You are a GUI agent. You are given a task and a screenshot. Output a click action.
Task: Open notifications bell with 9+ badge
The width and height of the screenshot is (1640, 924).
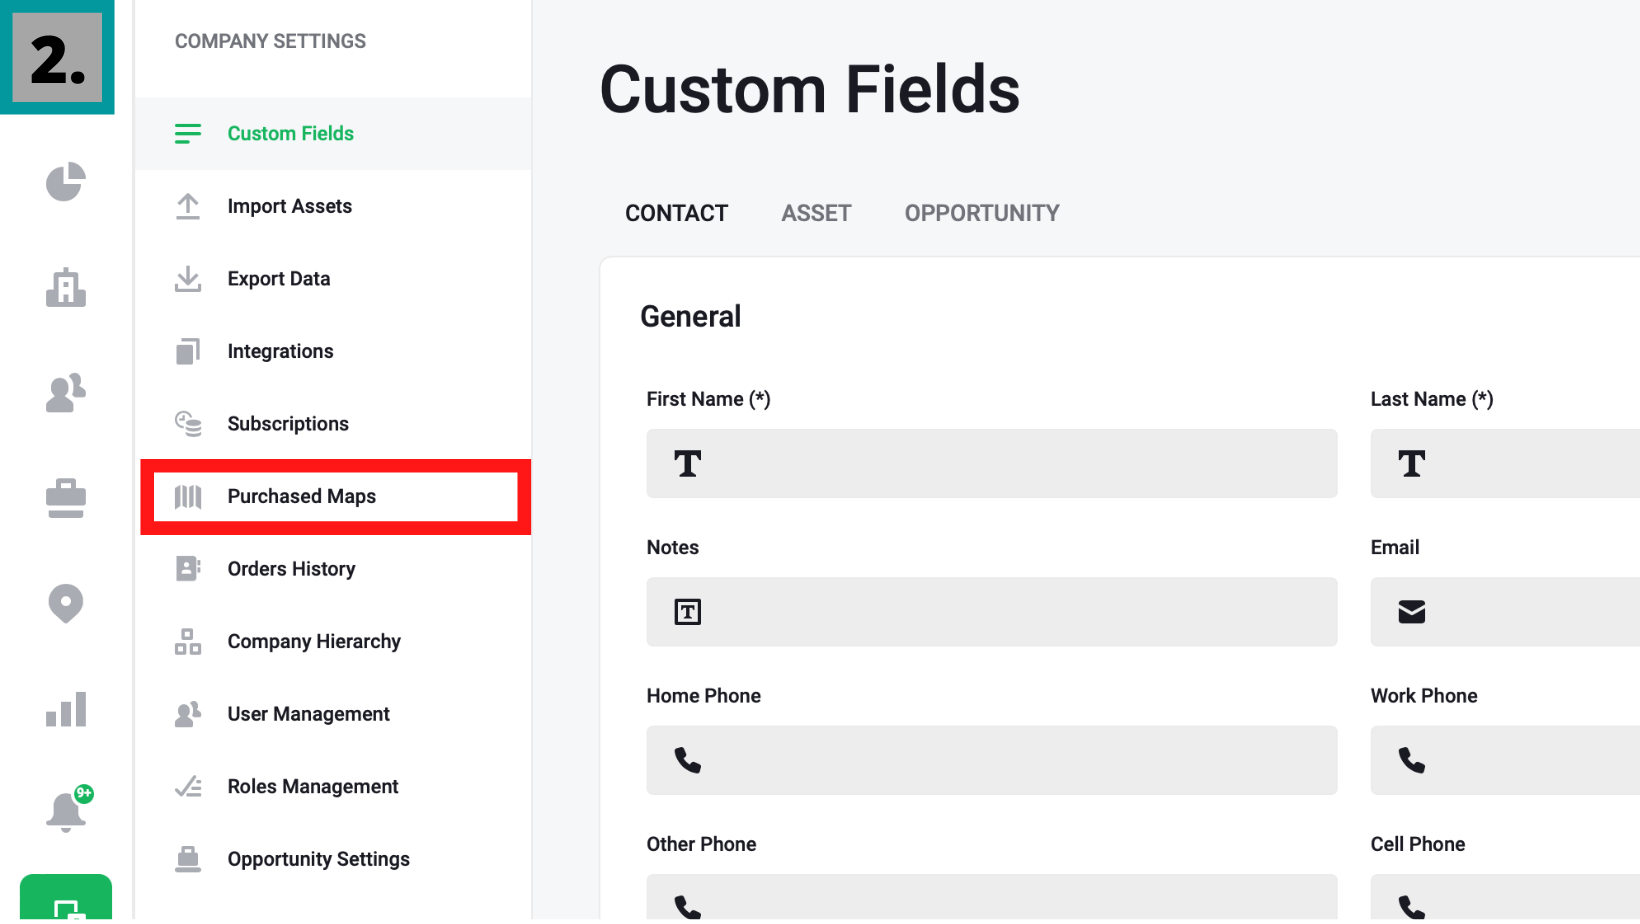(66, 811)
